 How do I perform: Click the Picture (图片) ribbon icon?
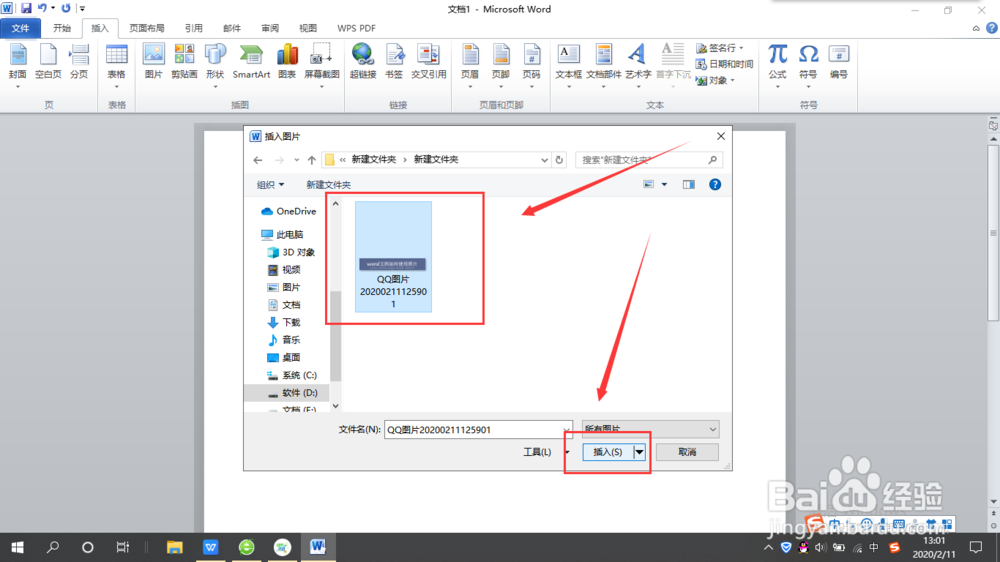[154, 62]
